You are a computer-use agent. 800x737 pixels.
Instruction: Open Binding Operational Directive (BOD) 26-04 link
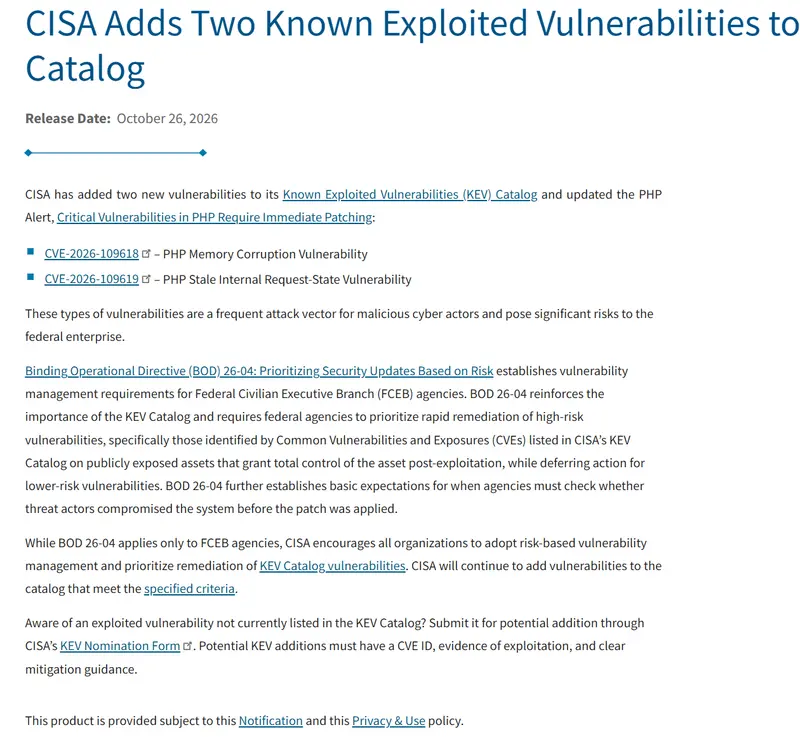click(x=259, y=371)
